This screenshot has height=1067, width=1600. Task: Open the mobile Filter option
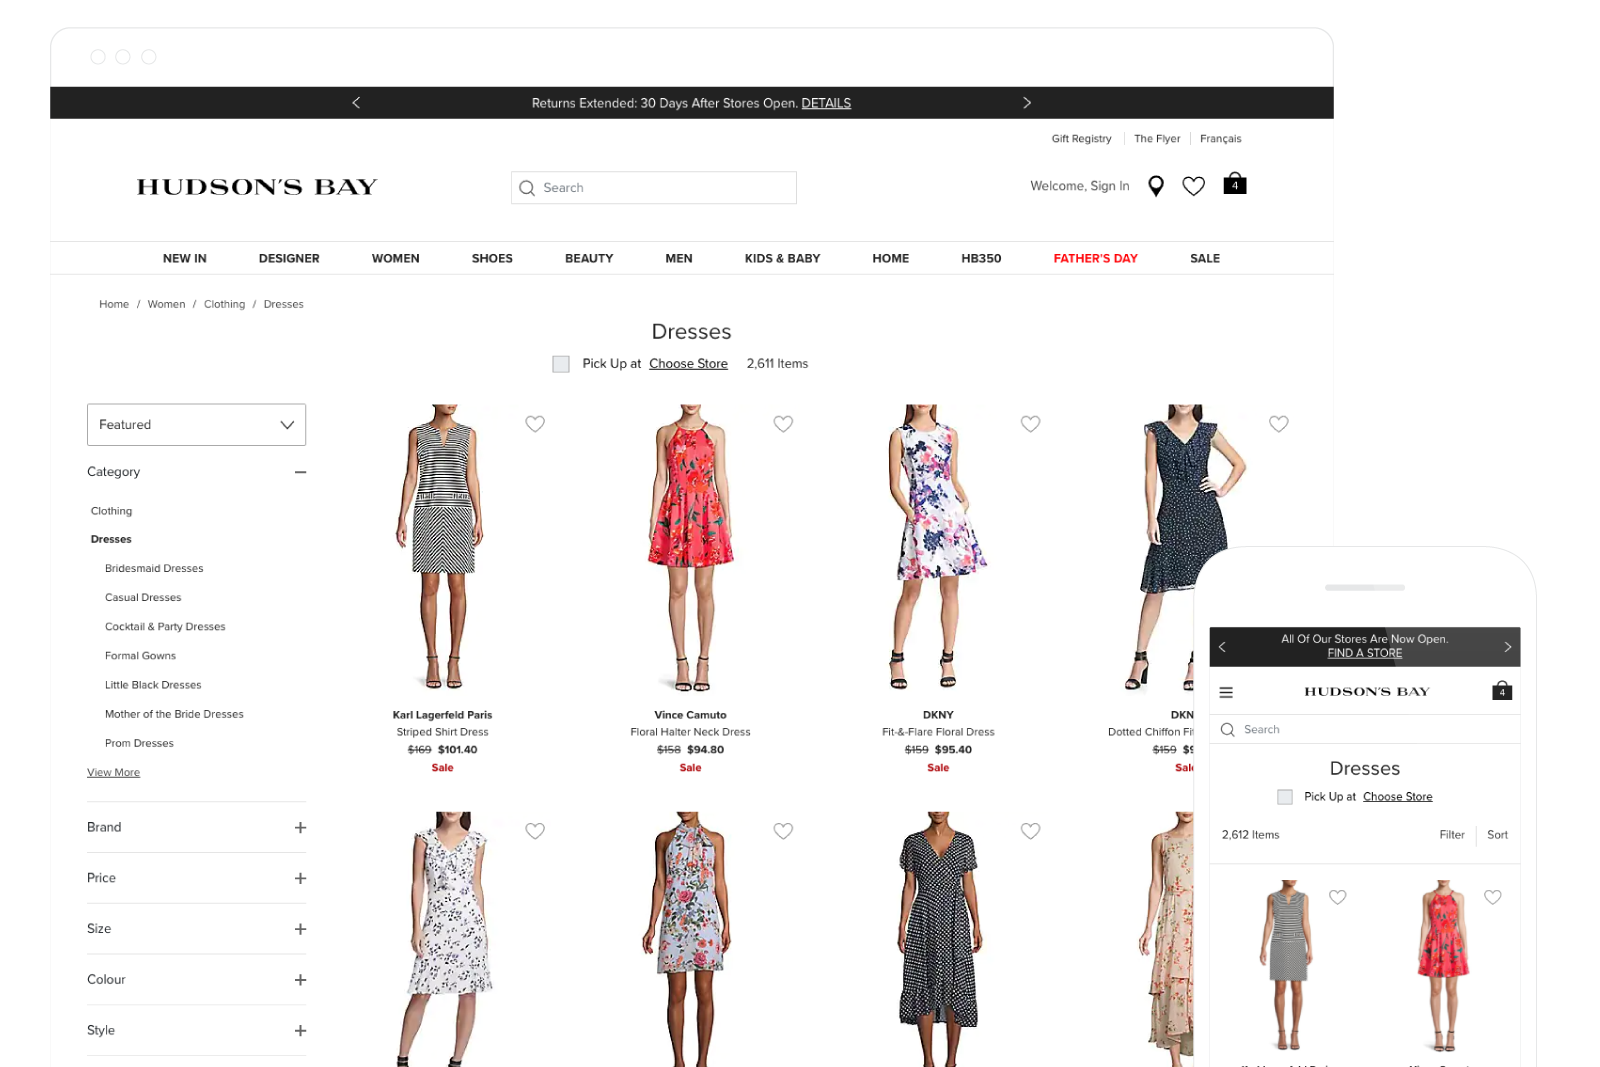[x=1452, y=835]
